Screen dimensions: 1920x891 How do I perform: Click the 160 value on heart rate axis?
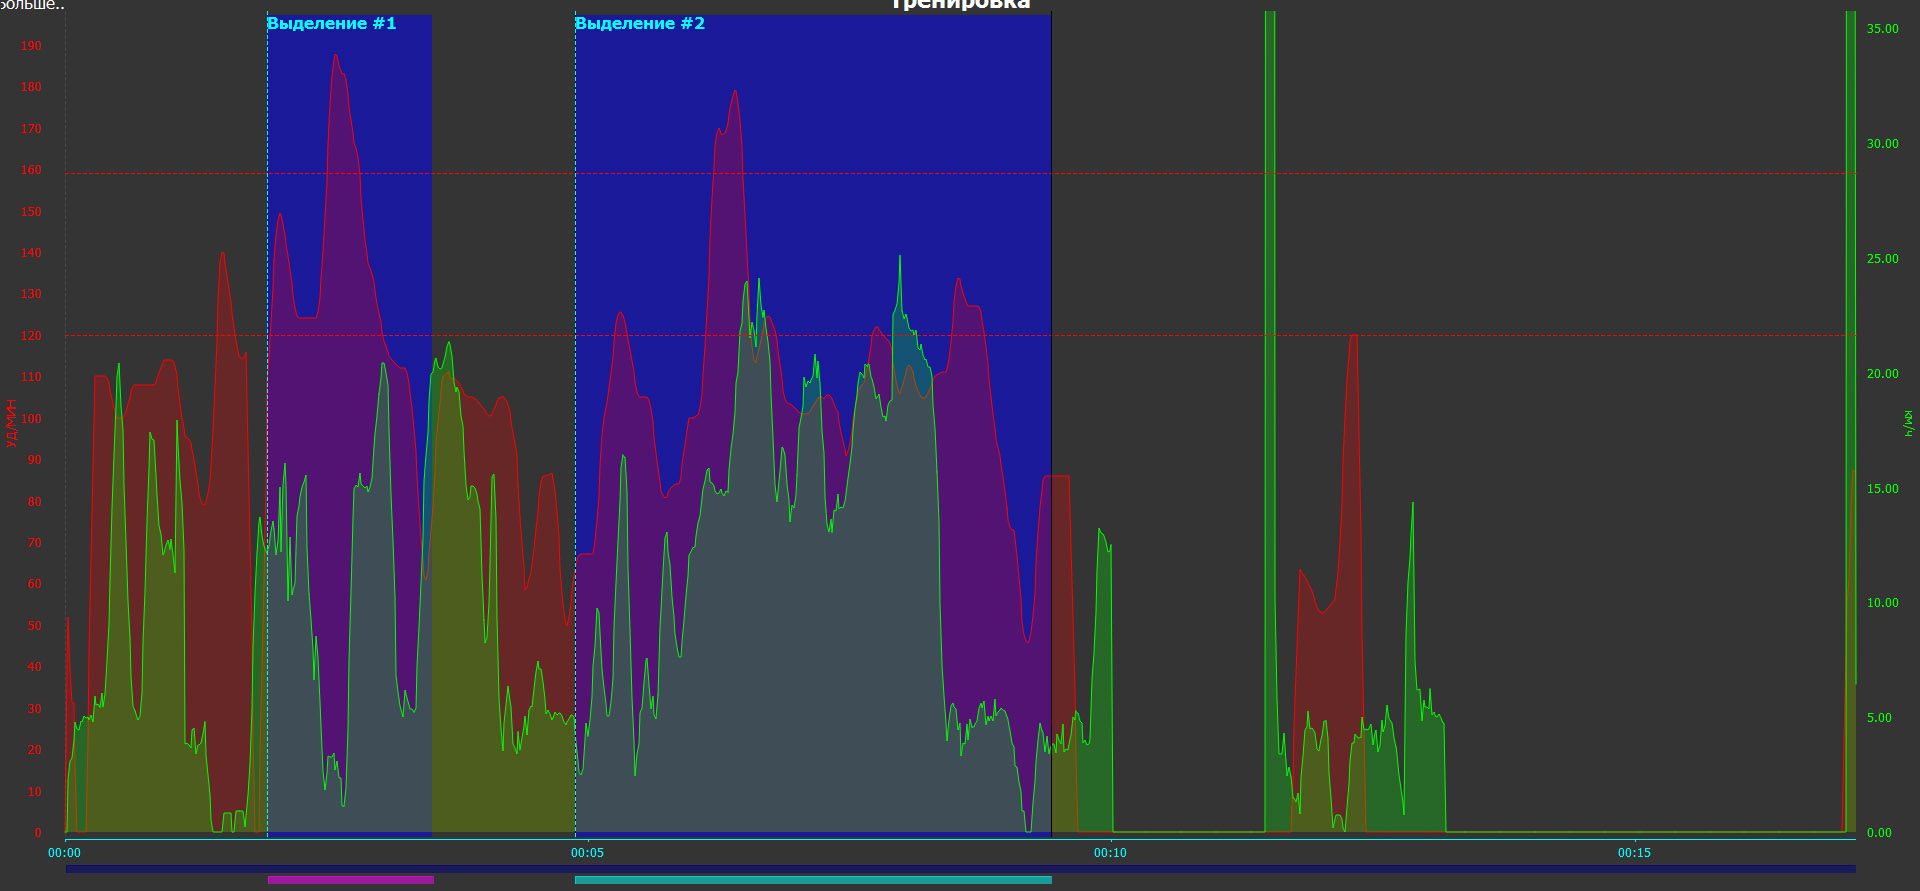(x=32, y=170)
